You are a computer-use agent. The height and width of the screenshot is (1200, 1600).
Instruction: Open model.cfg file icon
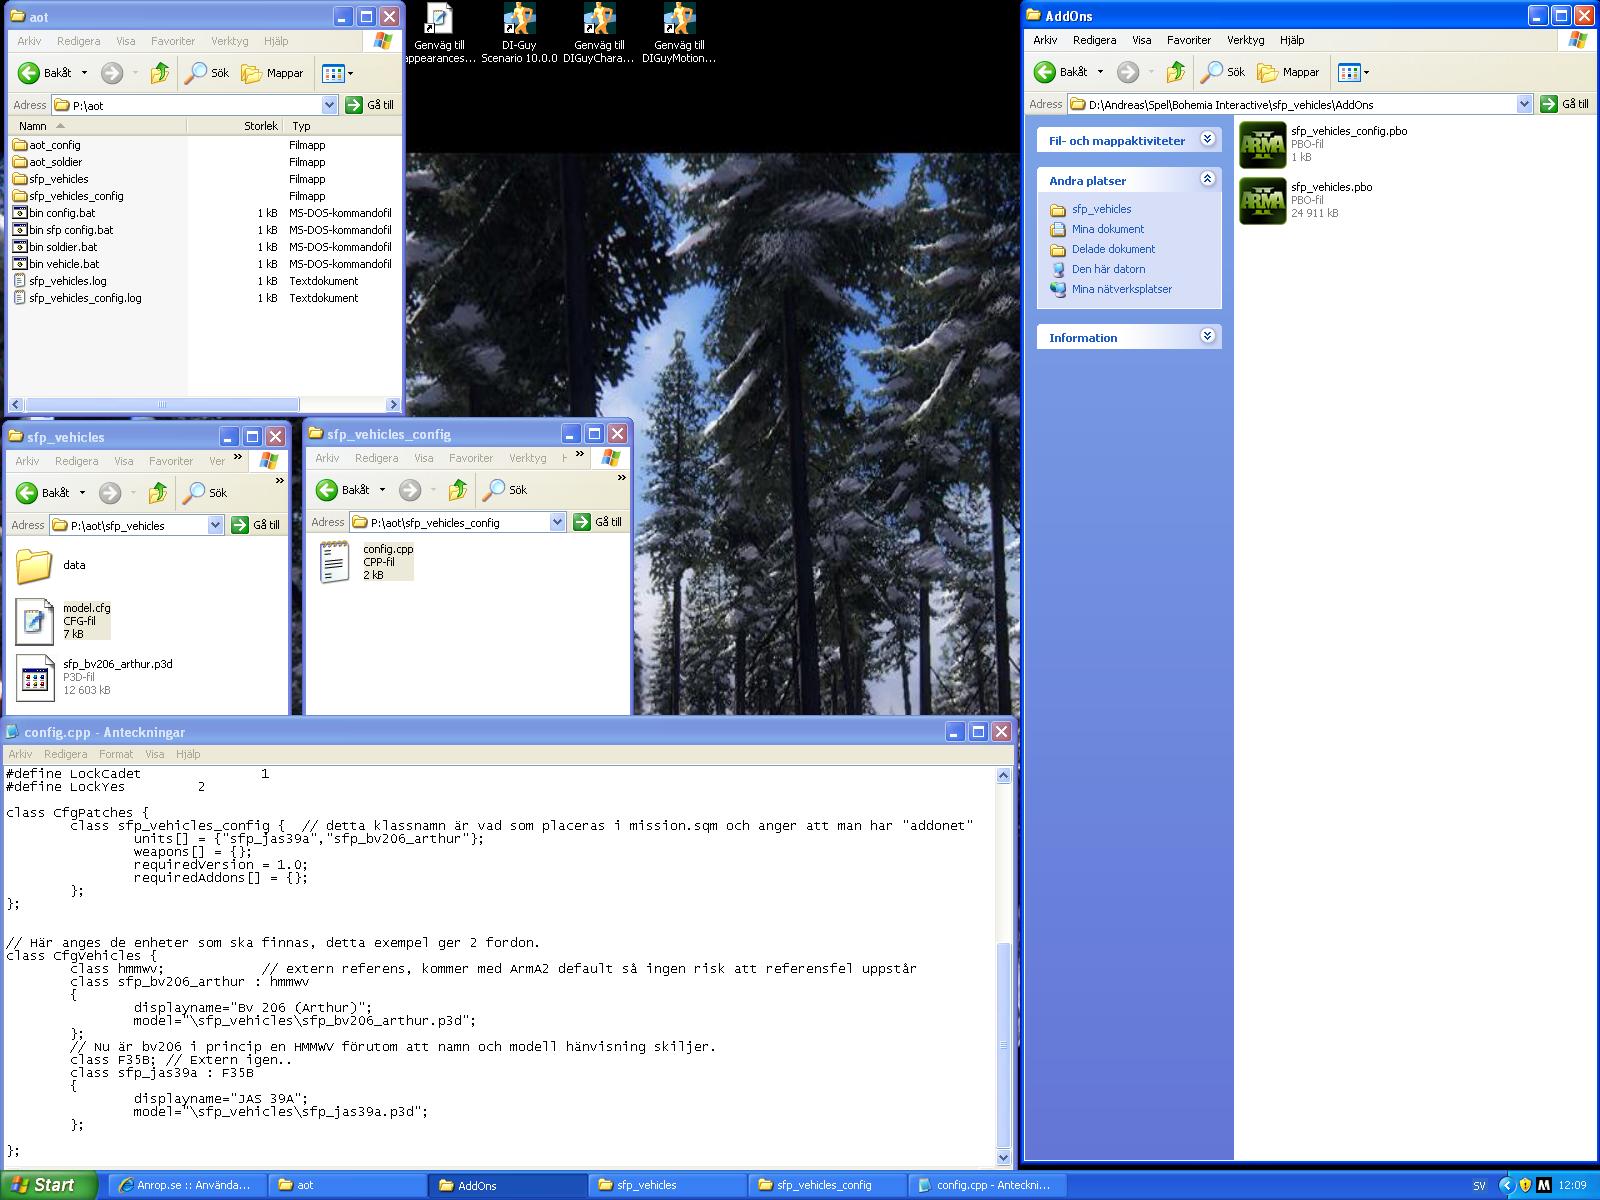point(34,621)
